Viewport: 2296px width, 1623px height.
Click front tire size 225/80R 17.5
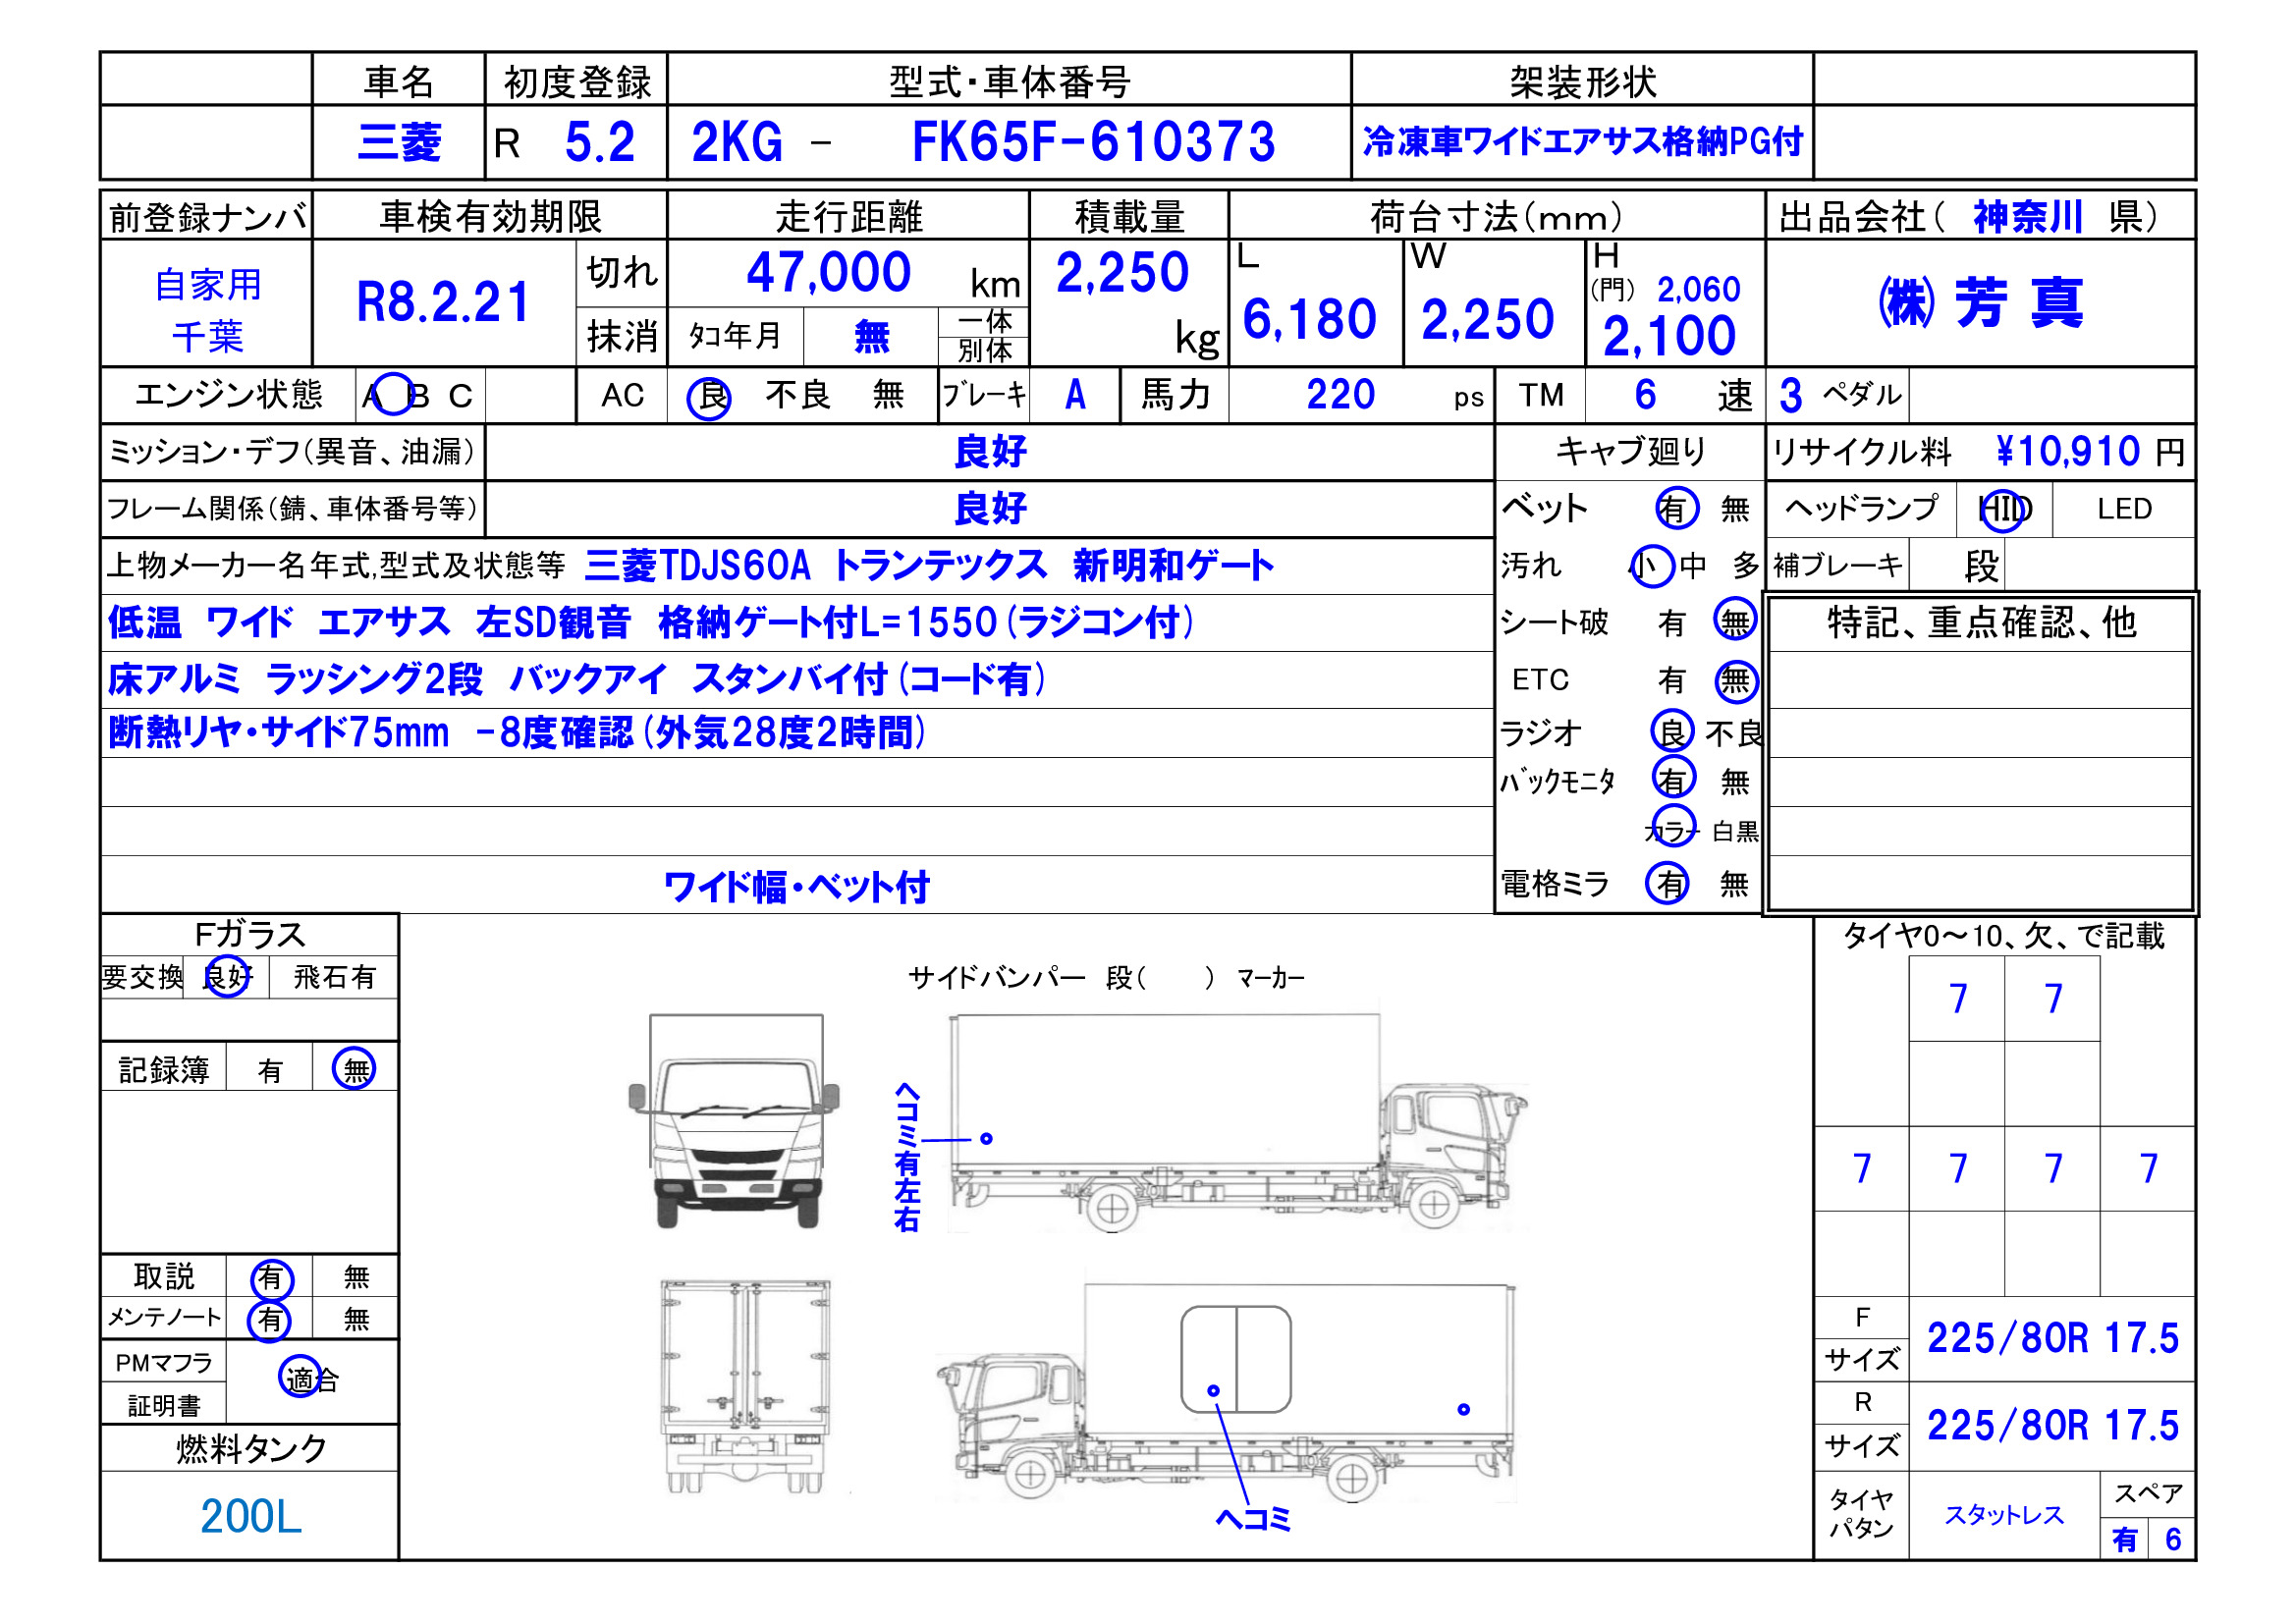pyautogui.click(x=2052, y=1338)
